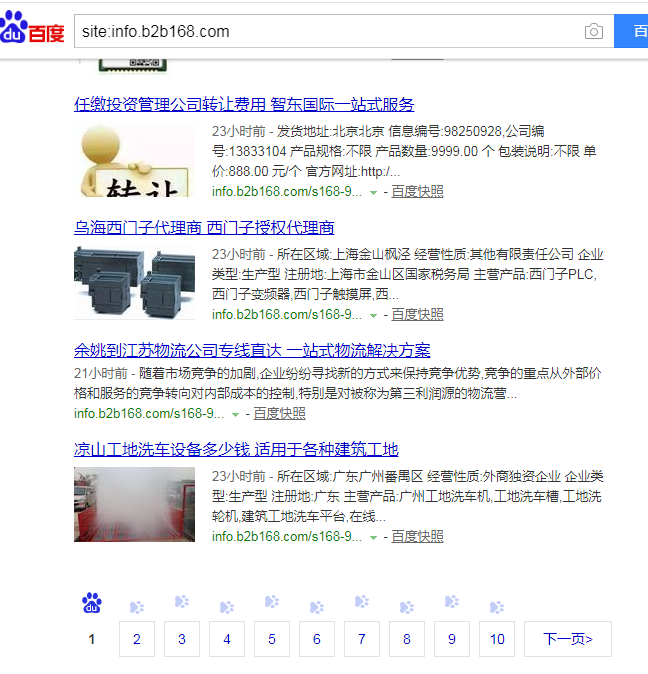Focus the search box with site:info.b2b168.com
648x674 pixels.
pyautogui.click(x=328, y=31)
